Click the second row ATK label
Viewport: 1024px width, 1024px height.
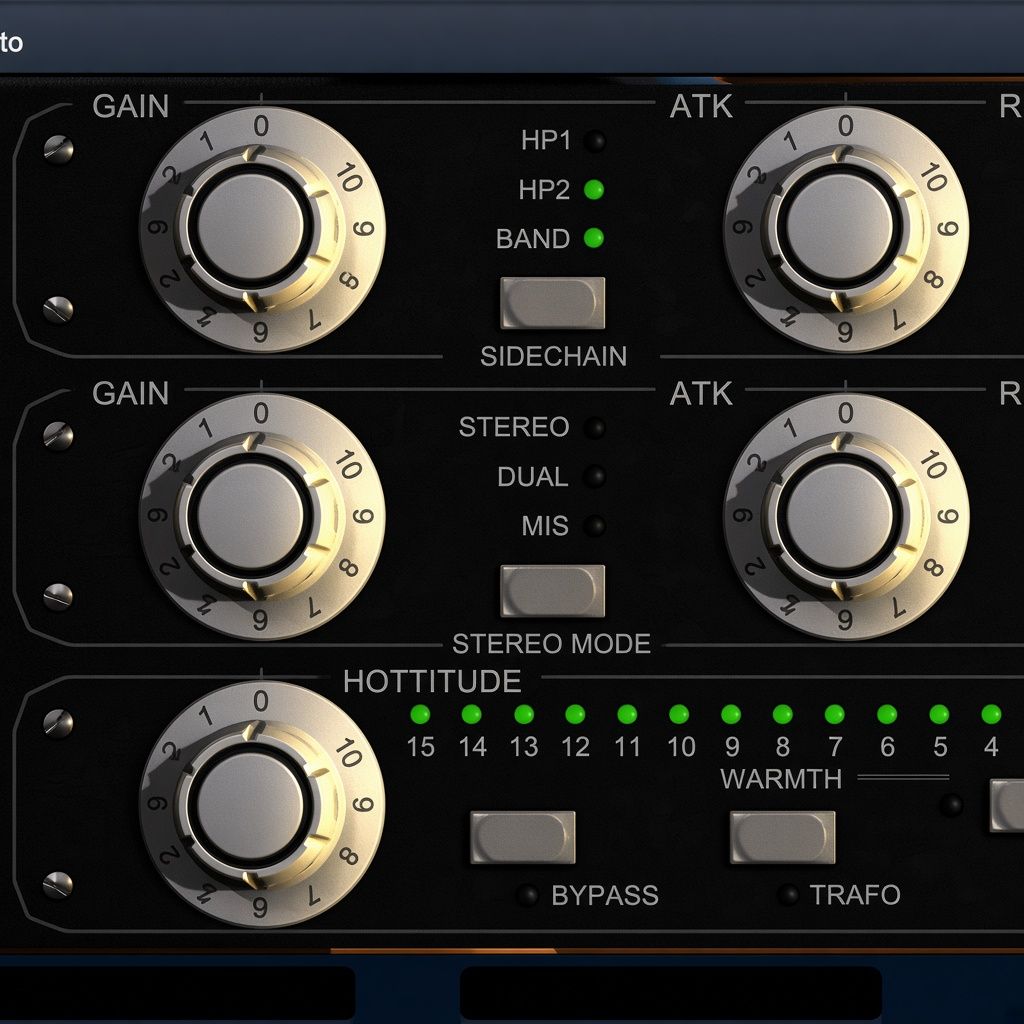click(x=701, y=394)
